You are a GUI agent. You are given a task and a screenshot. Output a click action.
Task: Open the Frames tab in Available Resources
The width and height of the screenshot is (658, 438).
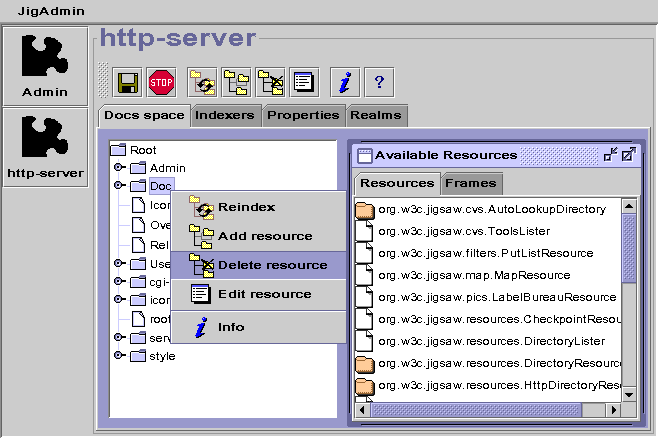(x=470, y=183)
